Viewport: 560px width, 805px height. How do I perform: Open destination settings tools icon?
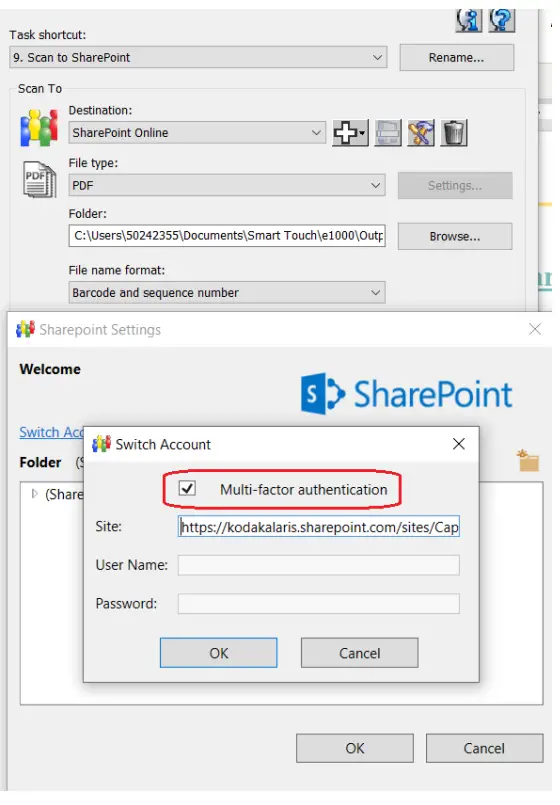(421, 133)
